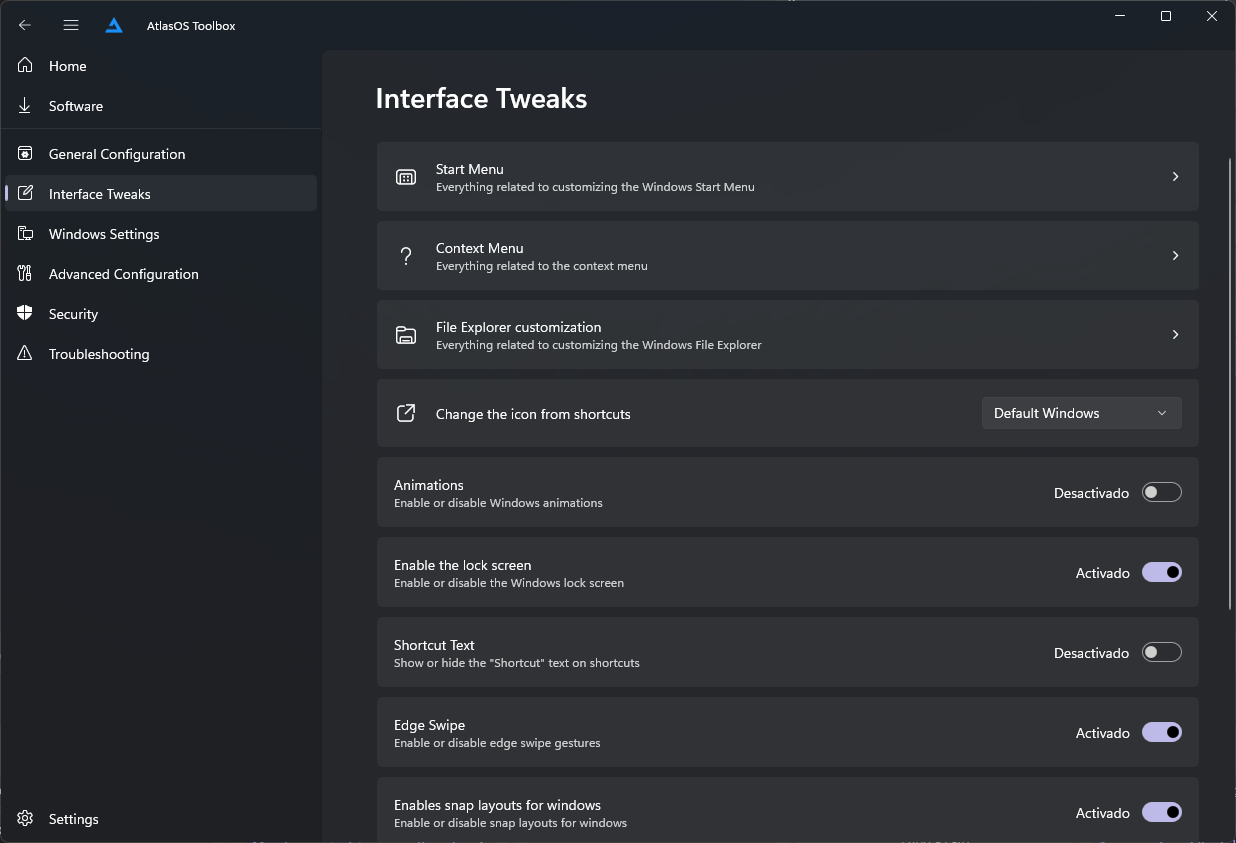Open General Configuration in sidebar
Screen dimensions: 1236x843
[x=117, y=154]
